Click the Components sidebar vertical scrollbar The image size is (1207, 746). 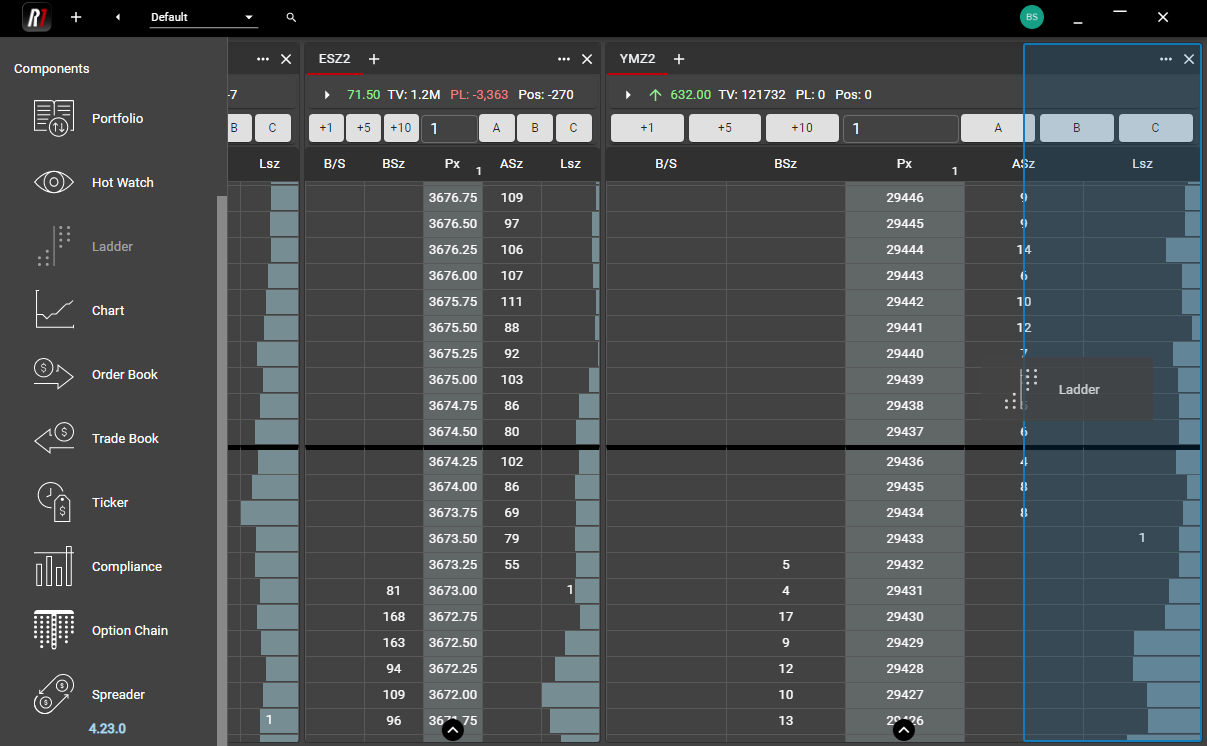222,450
